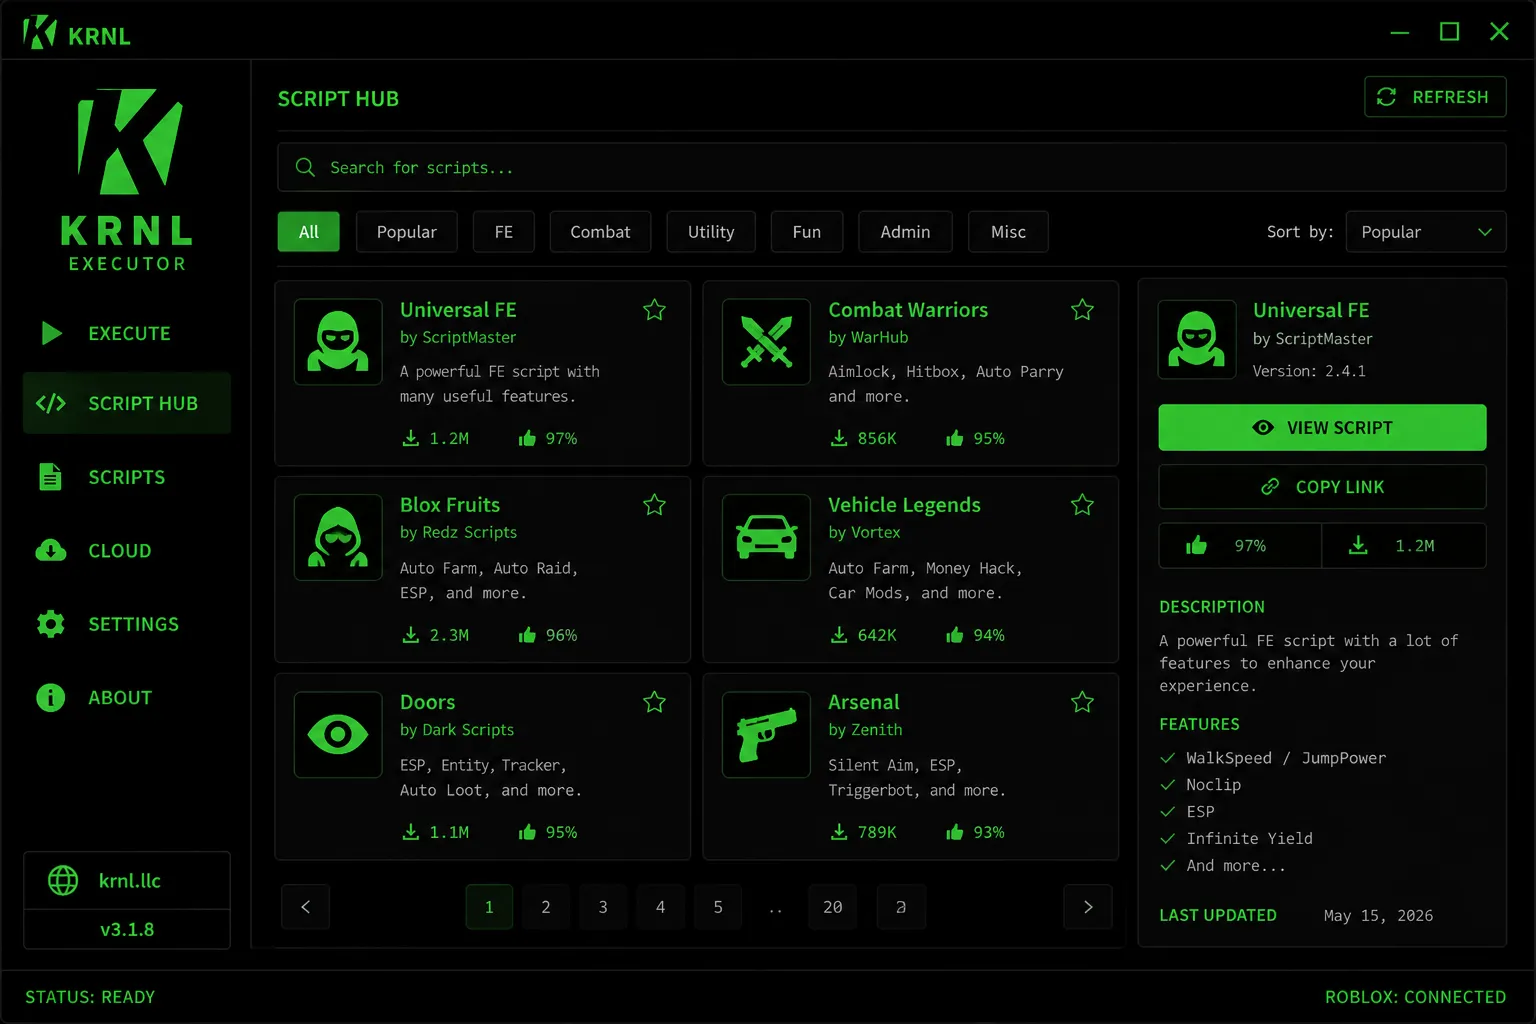This screenshot has height=1024, width=1536.
Task: Click the Script Hub code brackets icon
Action: tap(51, 403)
